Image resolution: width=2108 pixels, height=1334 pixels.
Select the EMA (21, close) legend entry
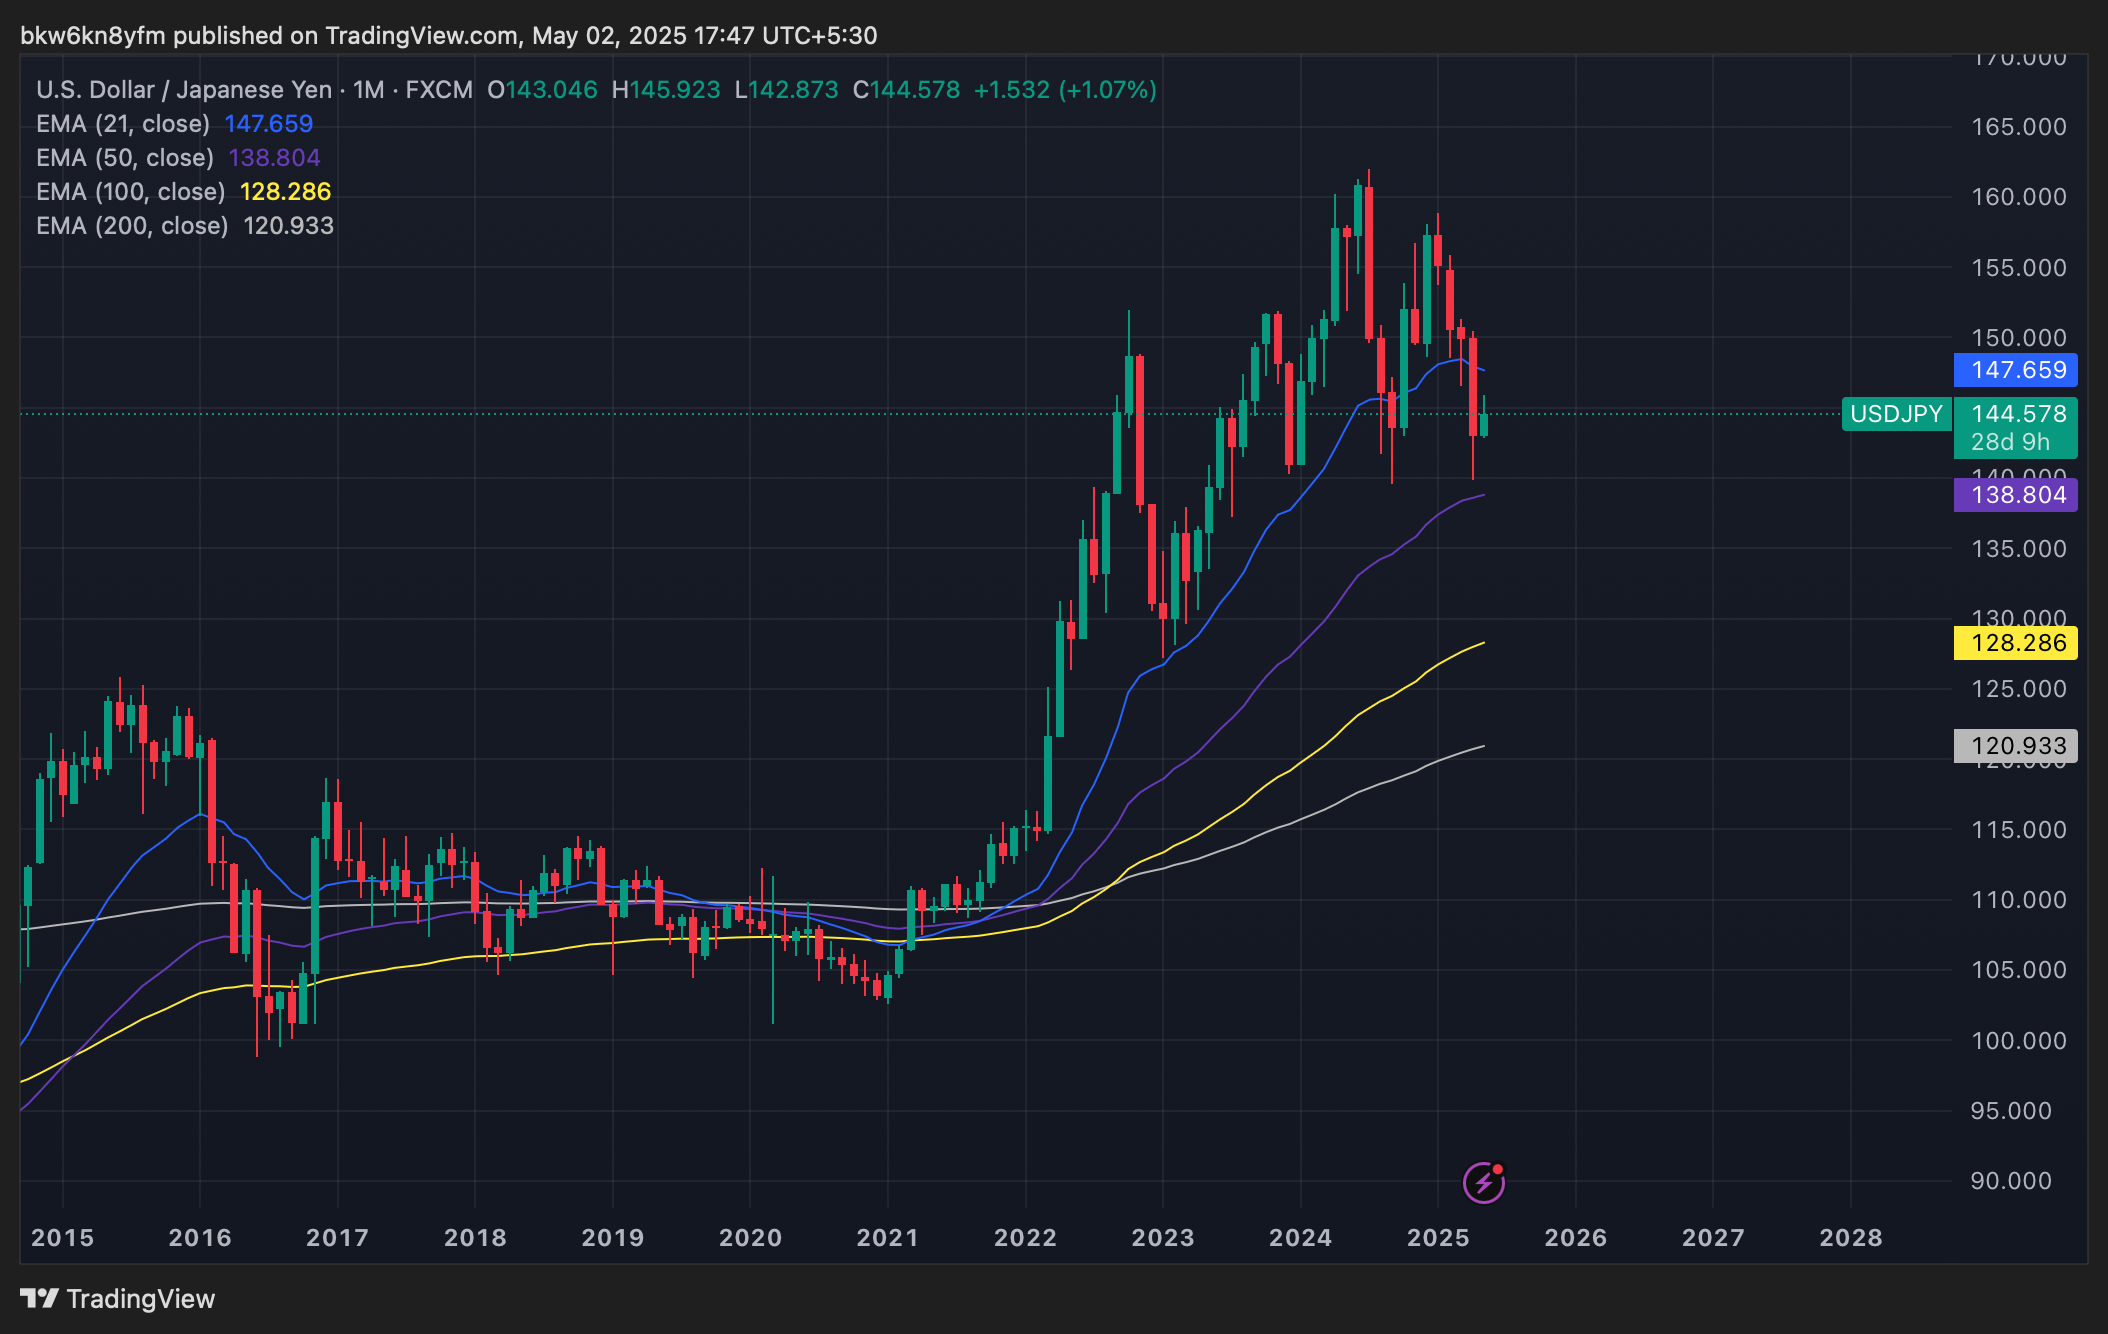123,124
